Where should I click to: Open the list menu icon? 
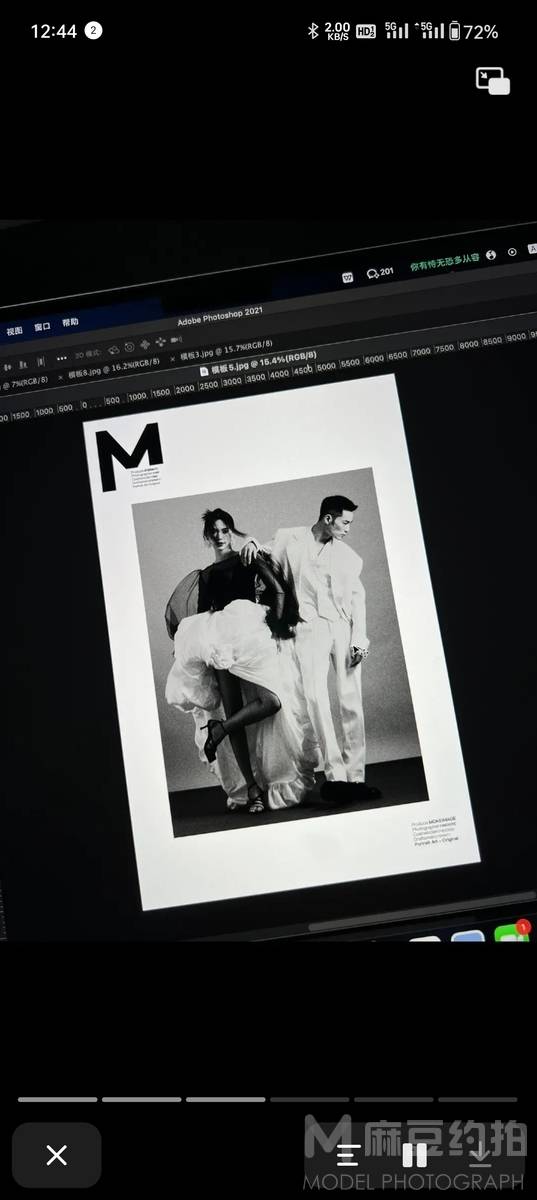pyautogui.click(x=348, y=1156)
